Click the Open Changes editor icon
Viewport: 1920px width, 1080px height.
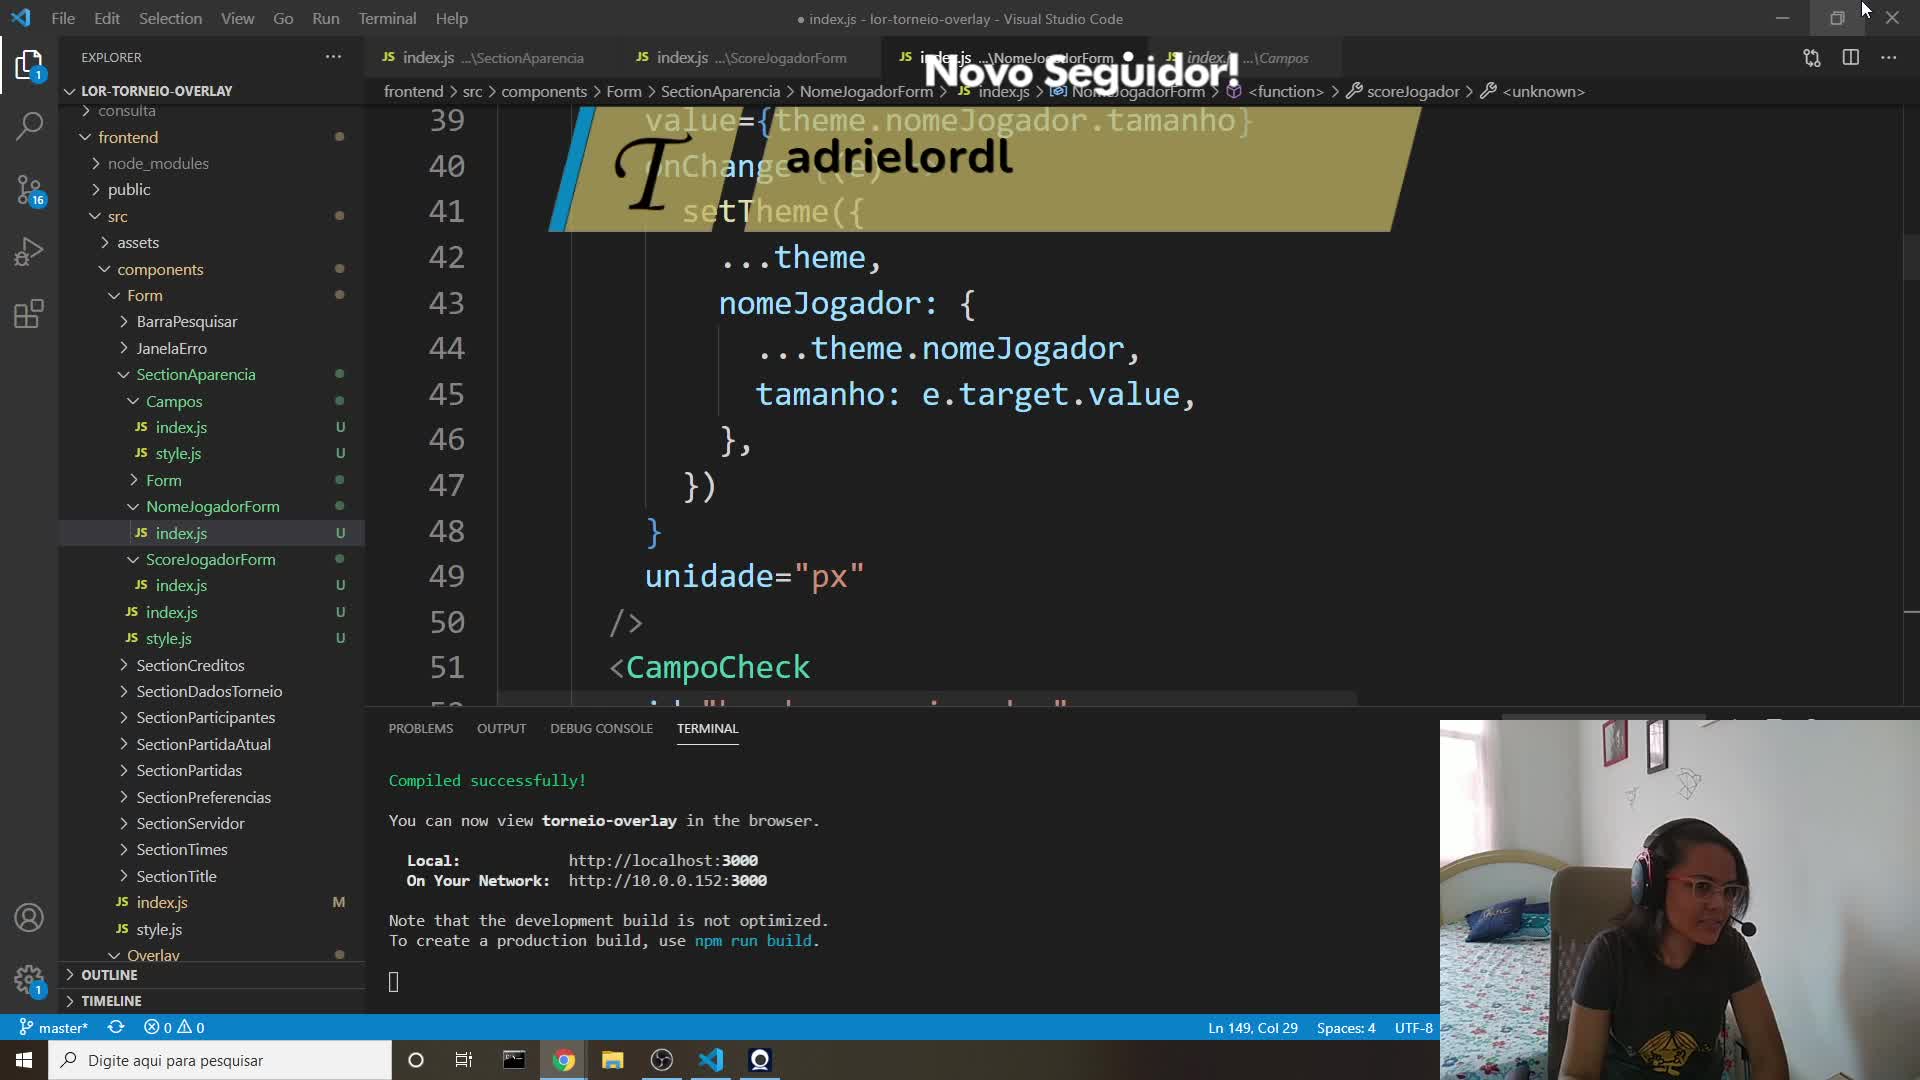(1812, 58)
